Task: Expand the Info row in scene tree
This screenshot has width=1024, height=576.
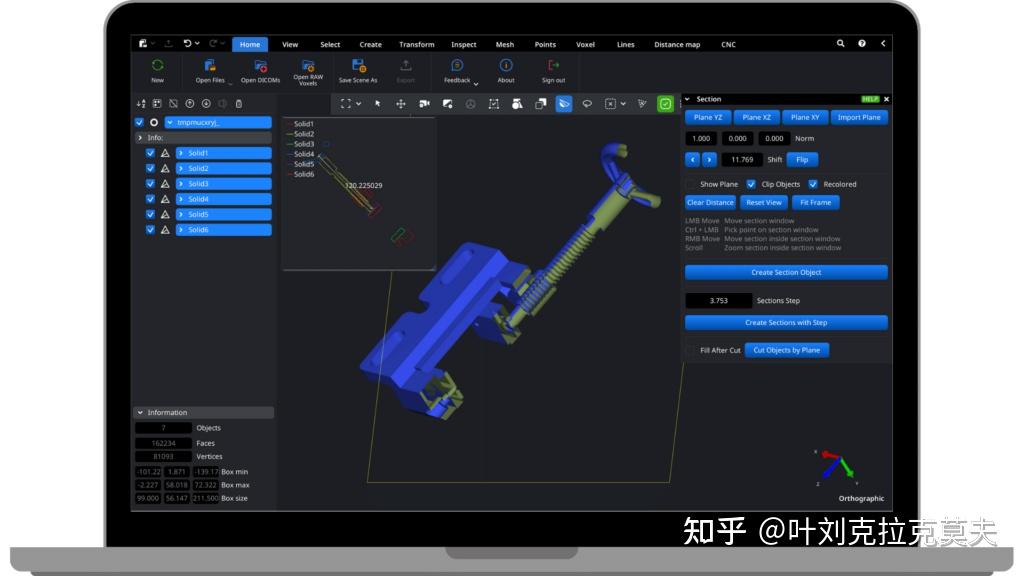Action: (x=140, y=138)
